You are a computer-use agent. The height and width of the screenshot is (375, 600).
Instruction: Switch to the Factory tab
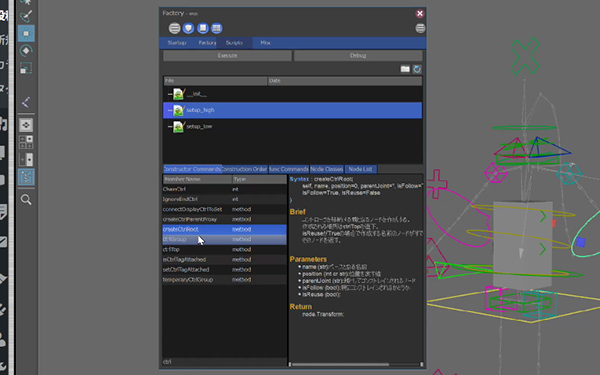207,43
